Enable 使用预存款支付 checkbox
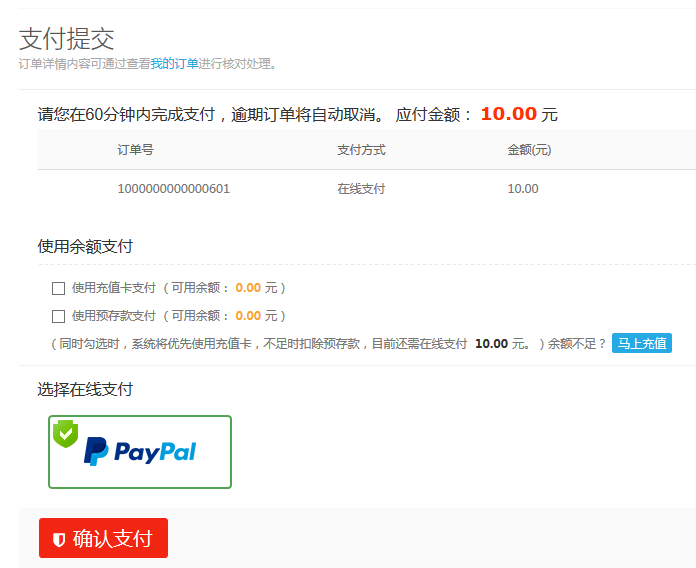The height and width of the screenshot is (568, 696). tap(59, 316)
